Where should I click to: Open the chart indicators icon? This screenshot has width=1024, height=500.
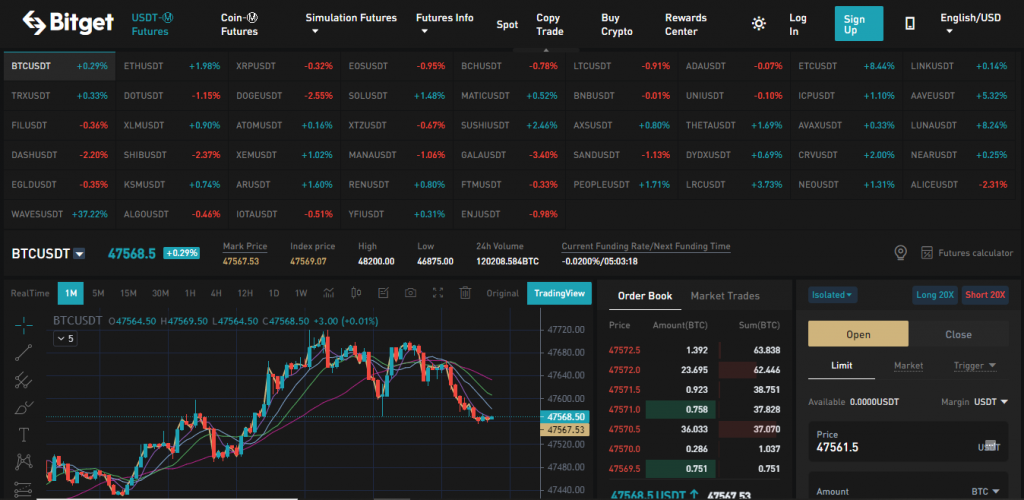pyautogui.click(x=328, y=293)
